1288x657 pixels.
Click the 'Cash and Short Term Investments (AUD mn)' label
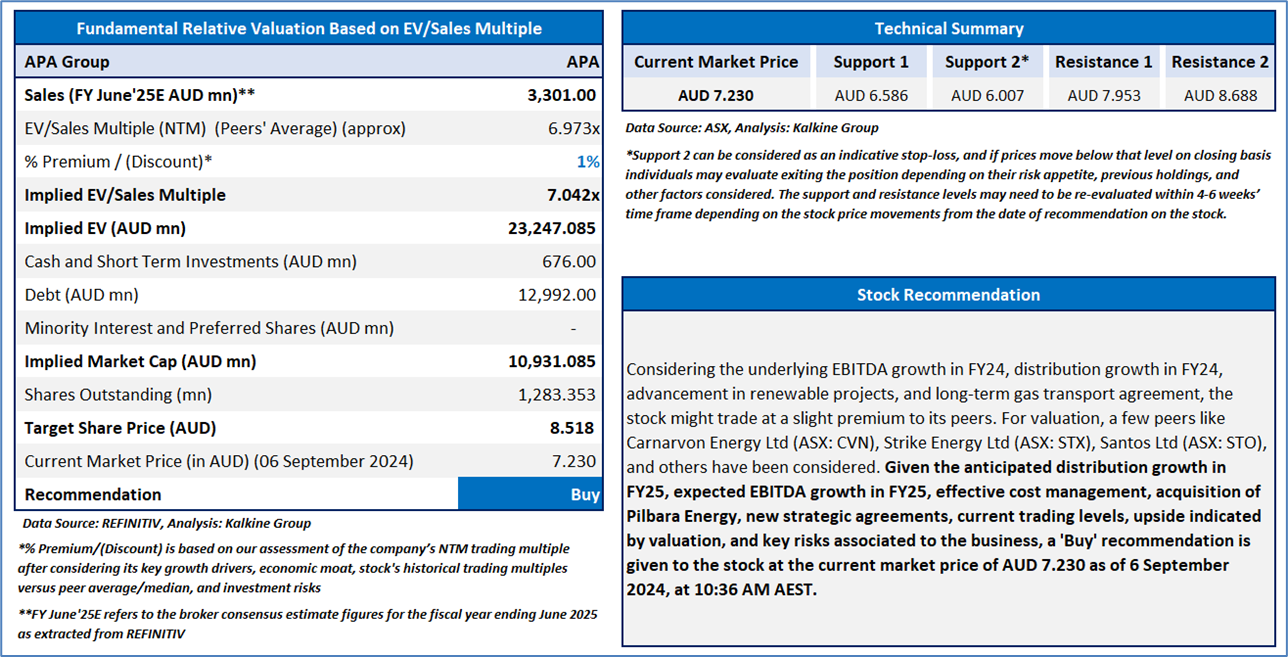pyautogui.click(x=190, y=262)
